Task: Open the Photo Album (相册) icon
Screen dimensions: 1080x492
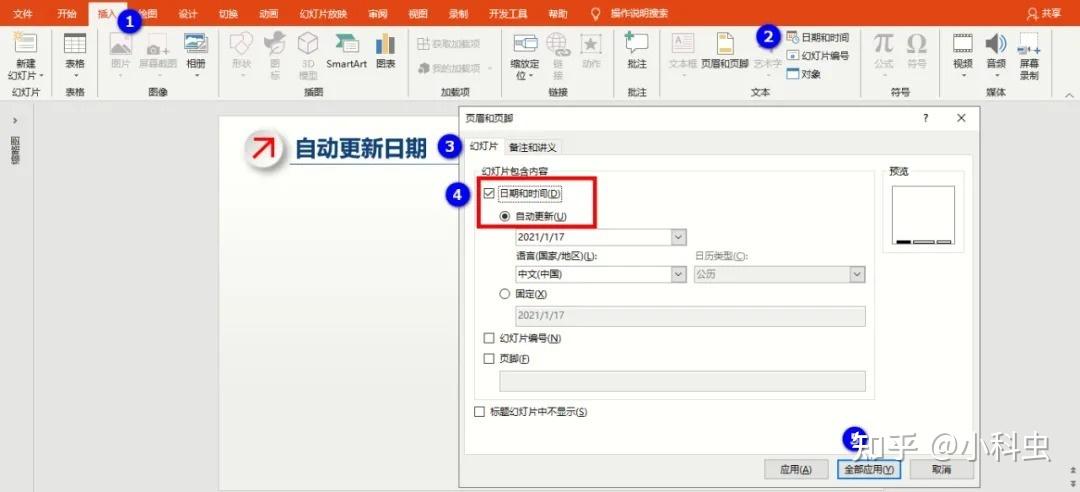Action: 196,43
